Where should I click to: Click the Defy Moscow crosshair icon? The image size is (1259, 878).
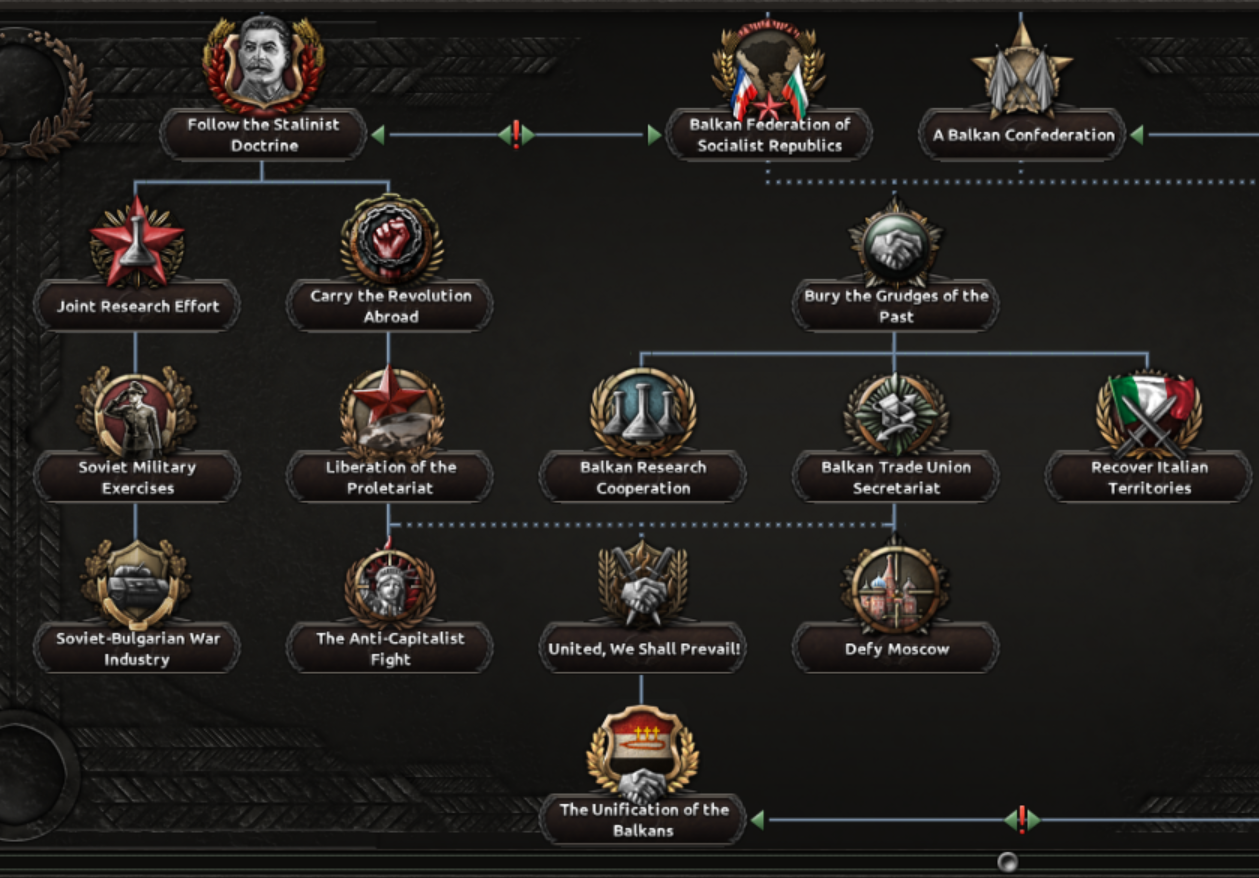point(896,585)
